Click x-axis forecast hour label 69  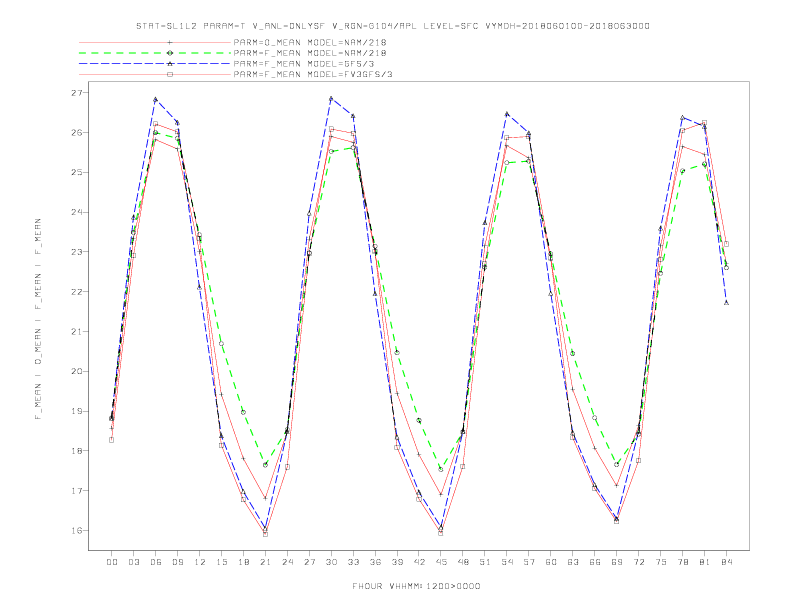pos(617,562)
